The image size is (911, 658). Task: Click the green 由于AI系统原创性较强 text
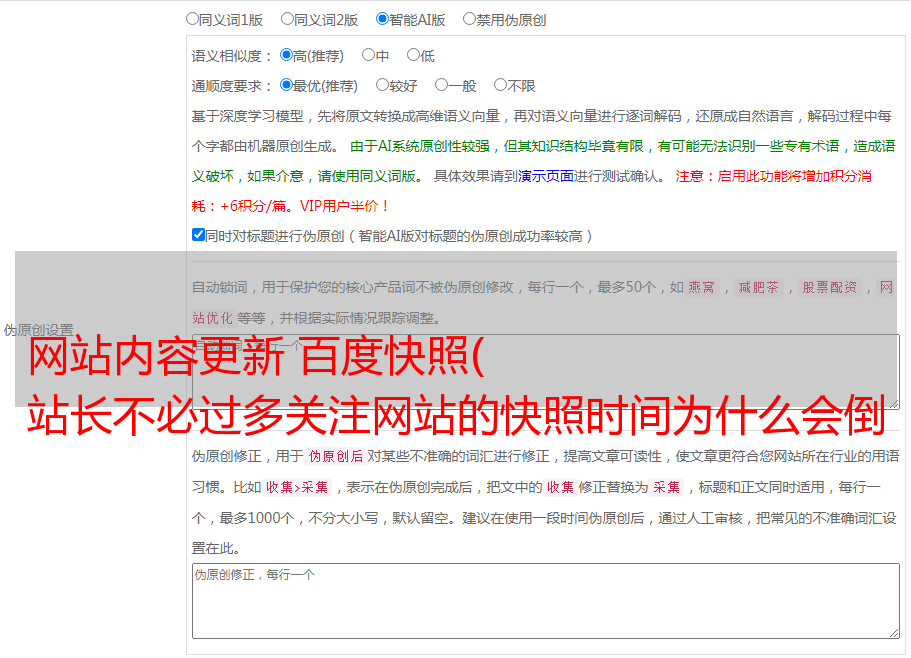pos(420,146)
